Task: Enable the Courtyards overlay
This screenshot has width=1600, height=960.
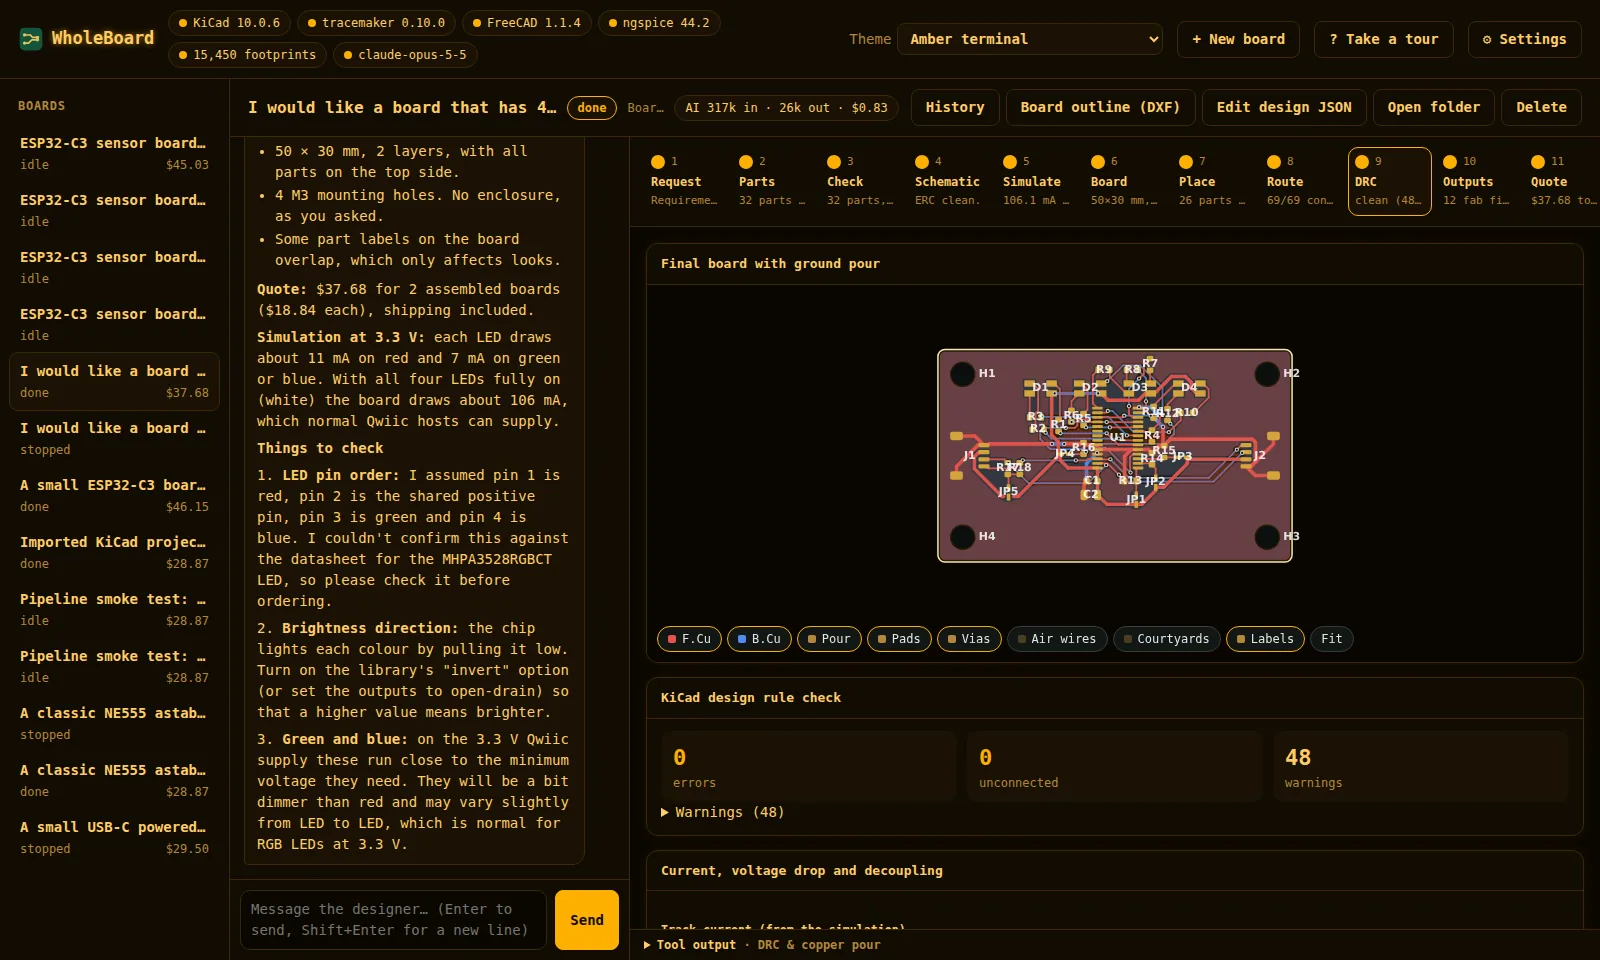Action: pyautogui.click(x=1166, y=639)
